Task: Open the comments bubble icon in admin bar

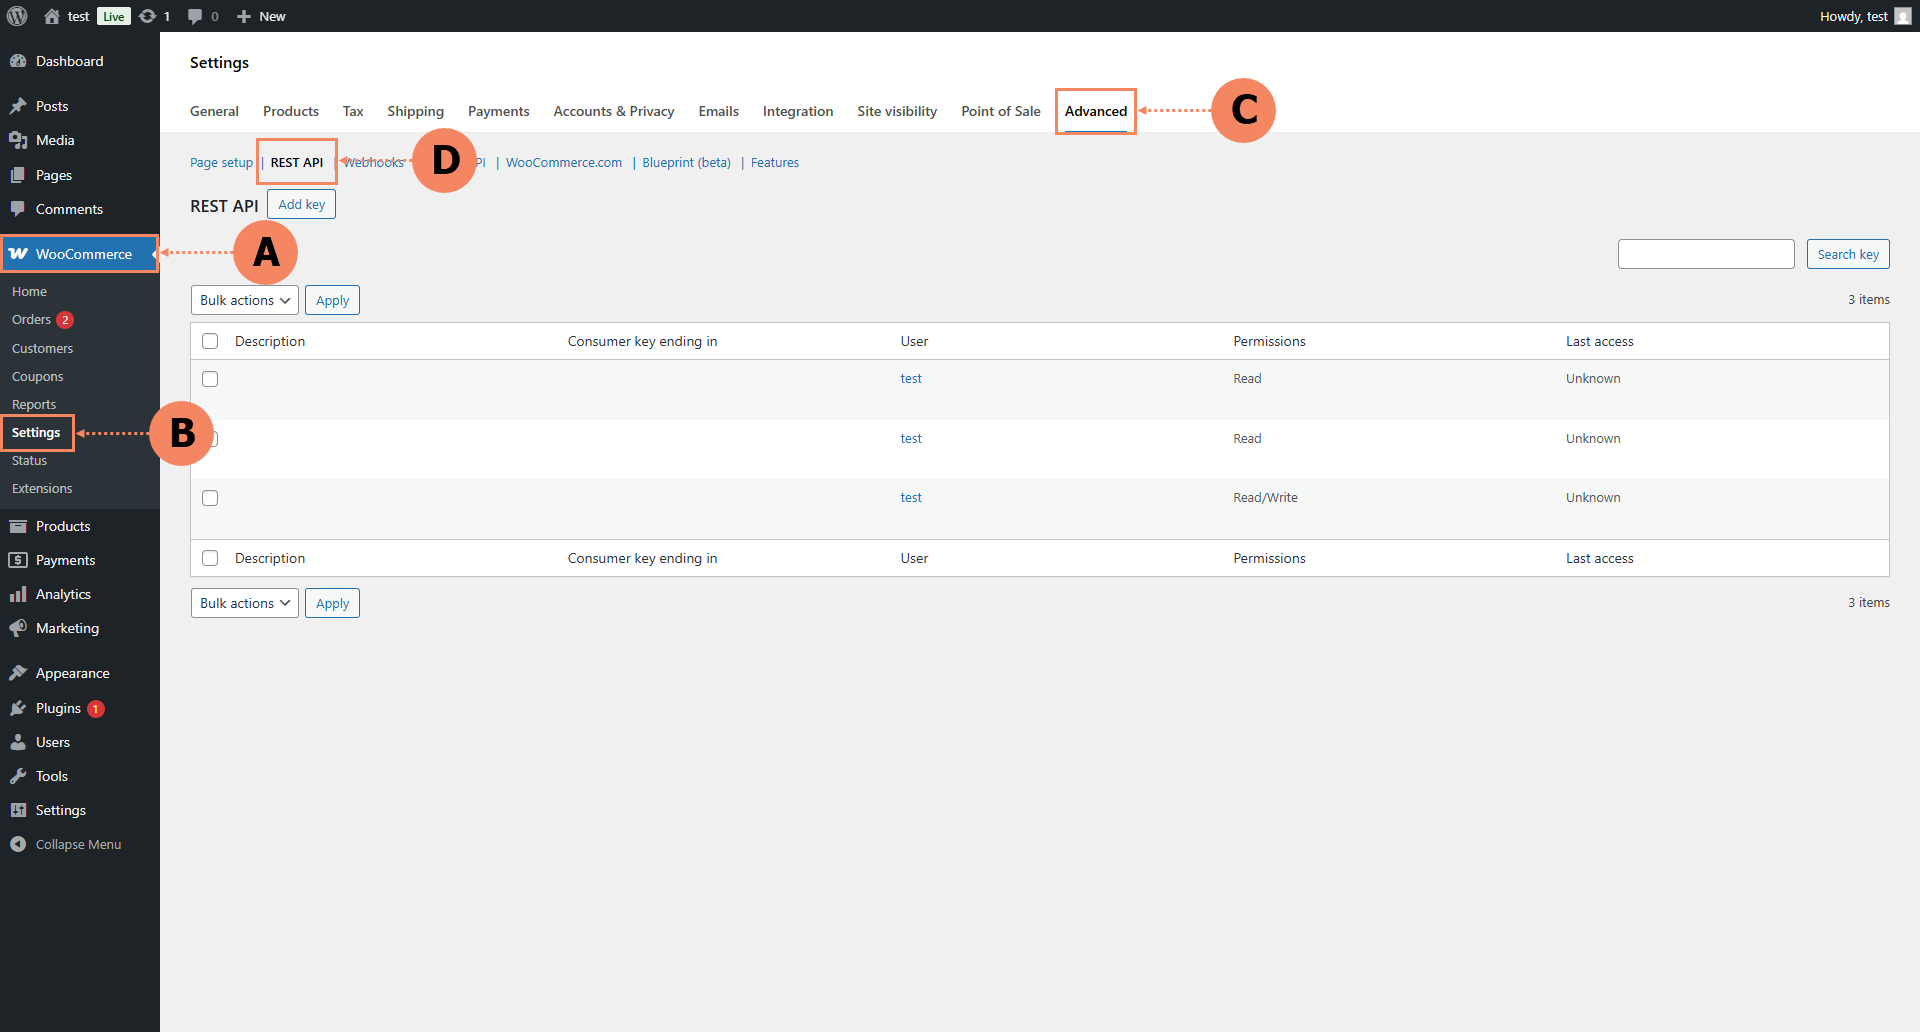Action: pyautogui.click(x=195, y=16)
